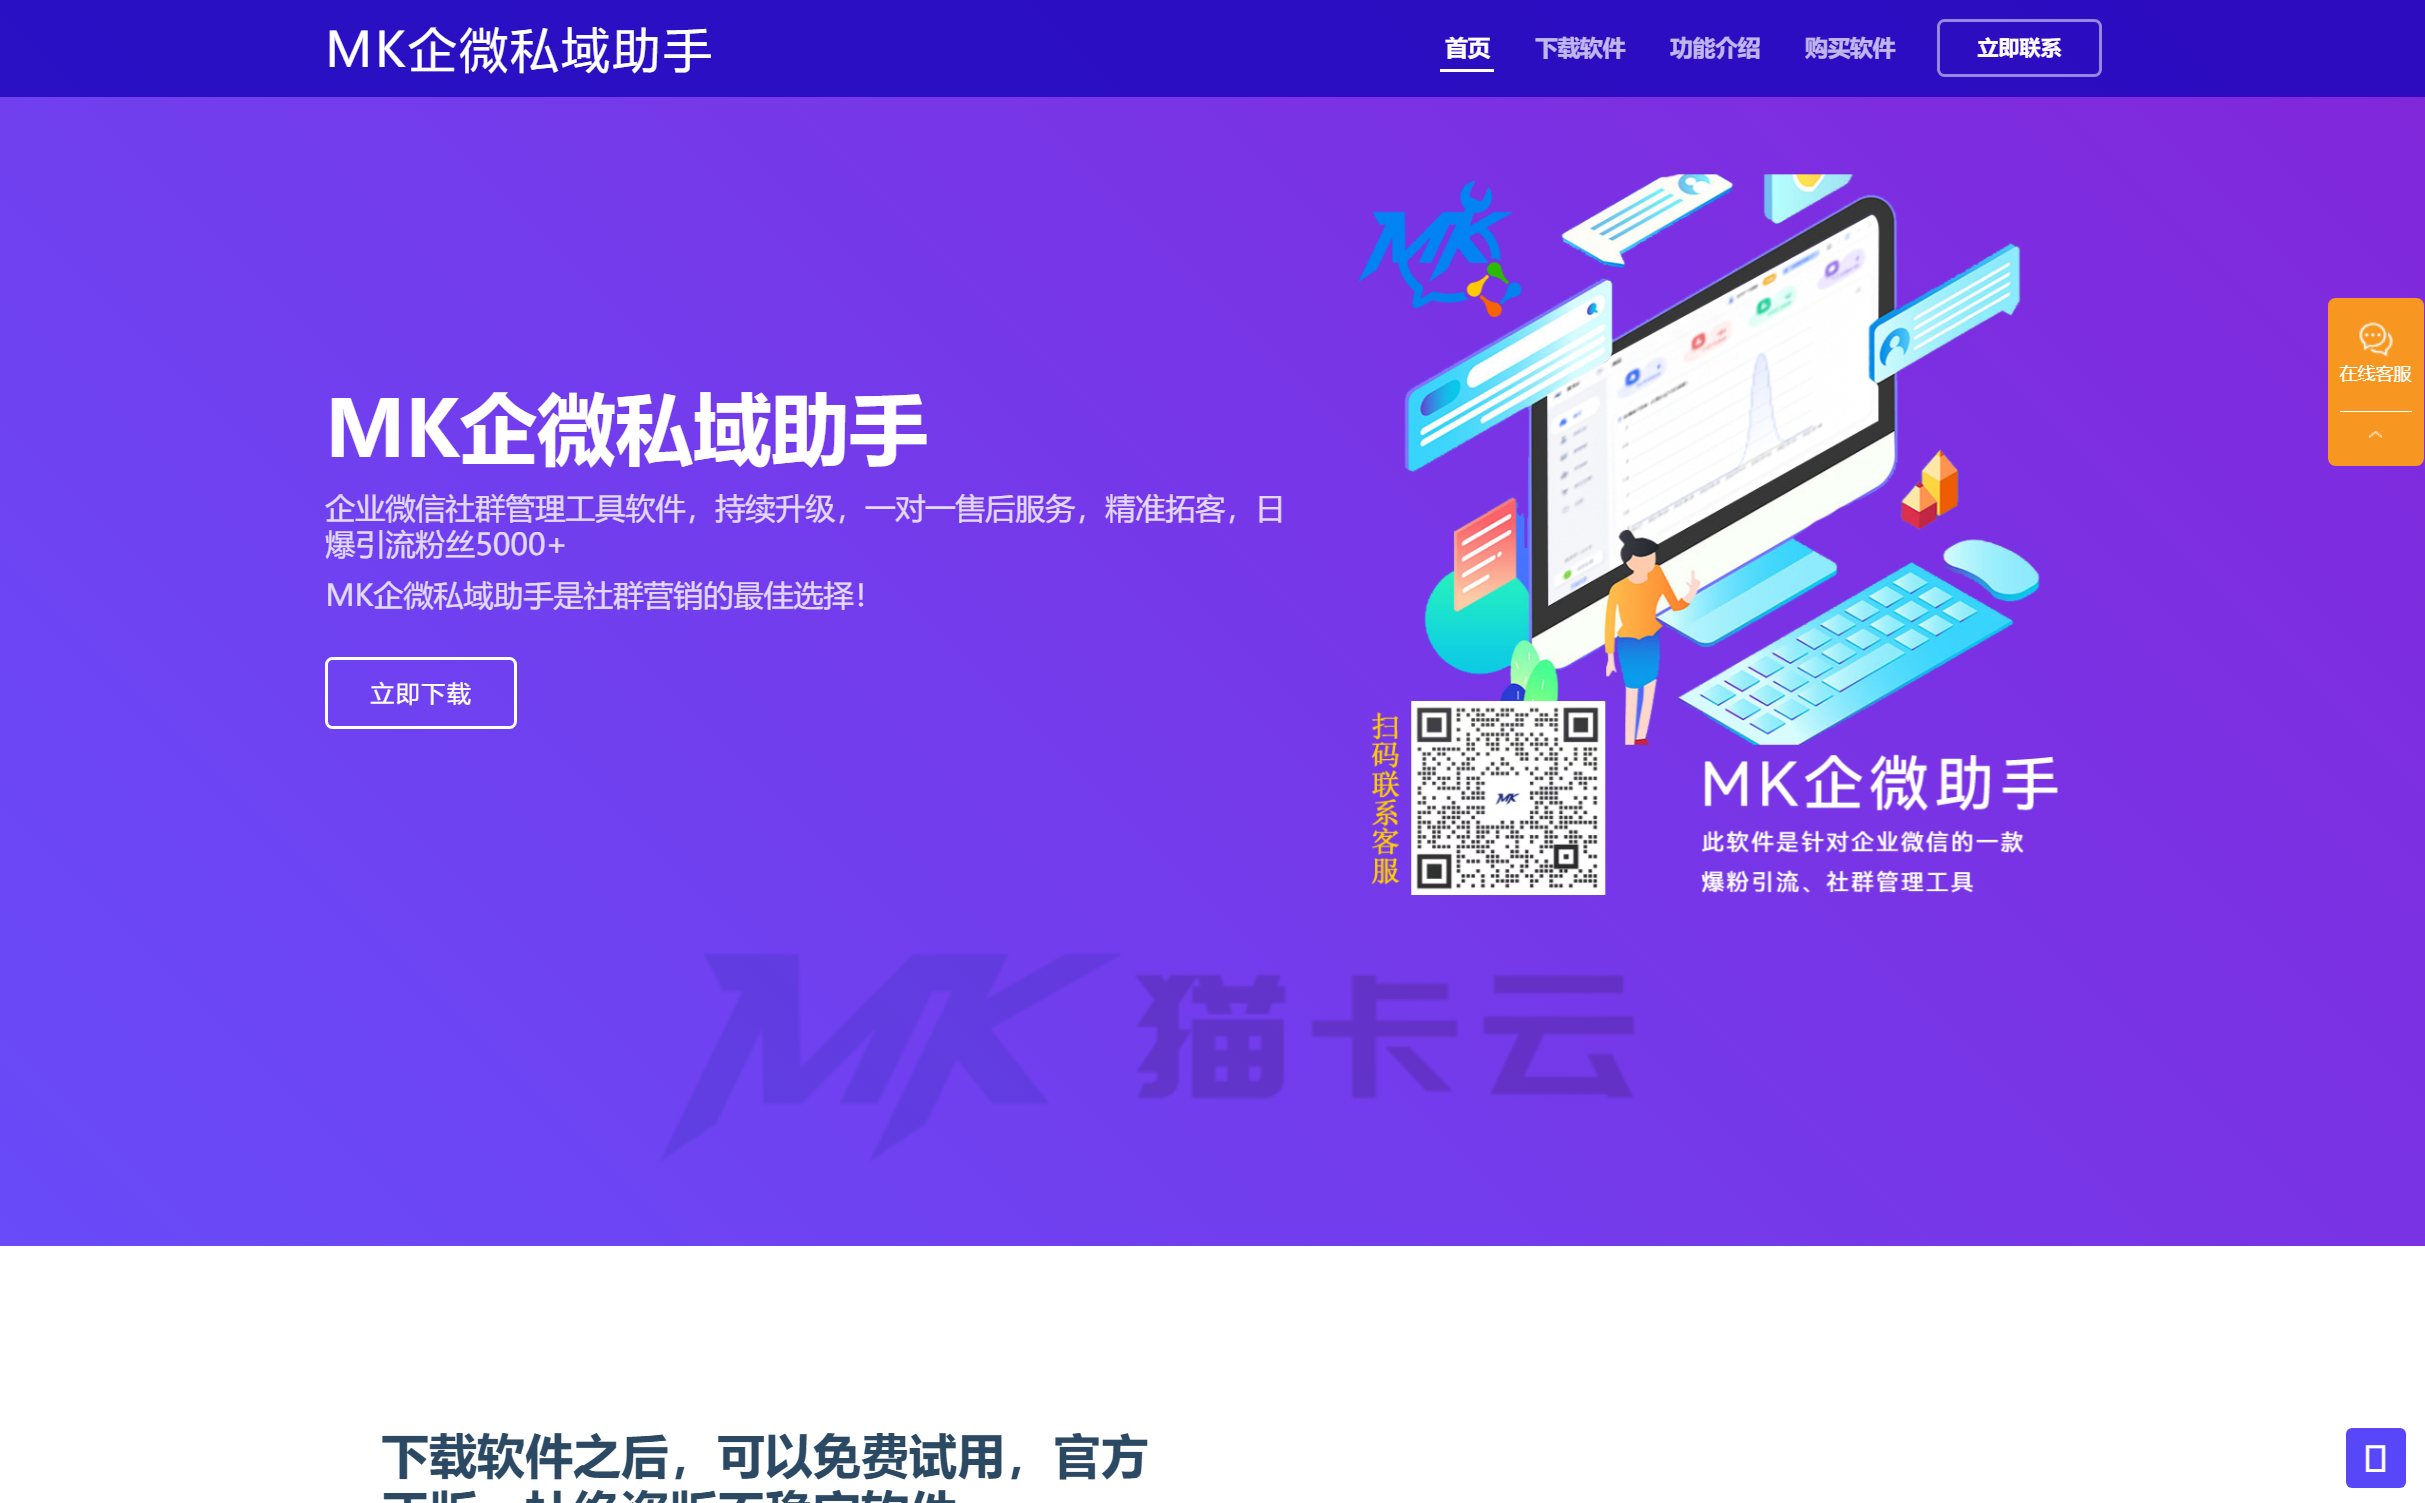Viewport: 2425px width, 1503px height.
Task: Open the 功能介绍 menu item
Action: point(1714,48)
